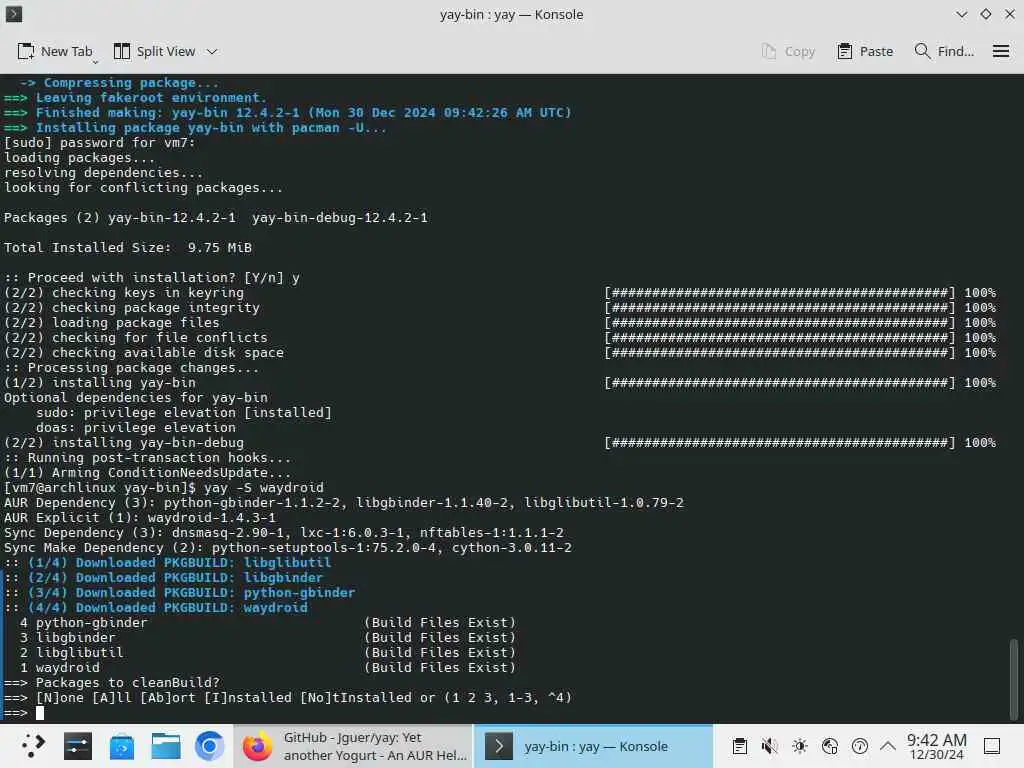Click the '[sudo] password for vm7:' line
1024x768 pixels.
pyautogui.click(x=99, y=142)
